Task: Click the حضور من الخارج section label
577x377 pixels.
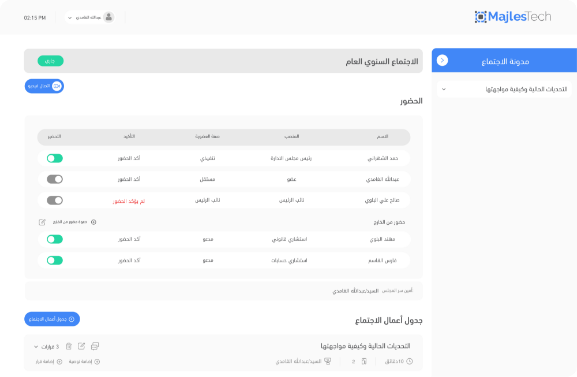Action: [389, 222]
